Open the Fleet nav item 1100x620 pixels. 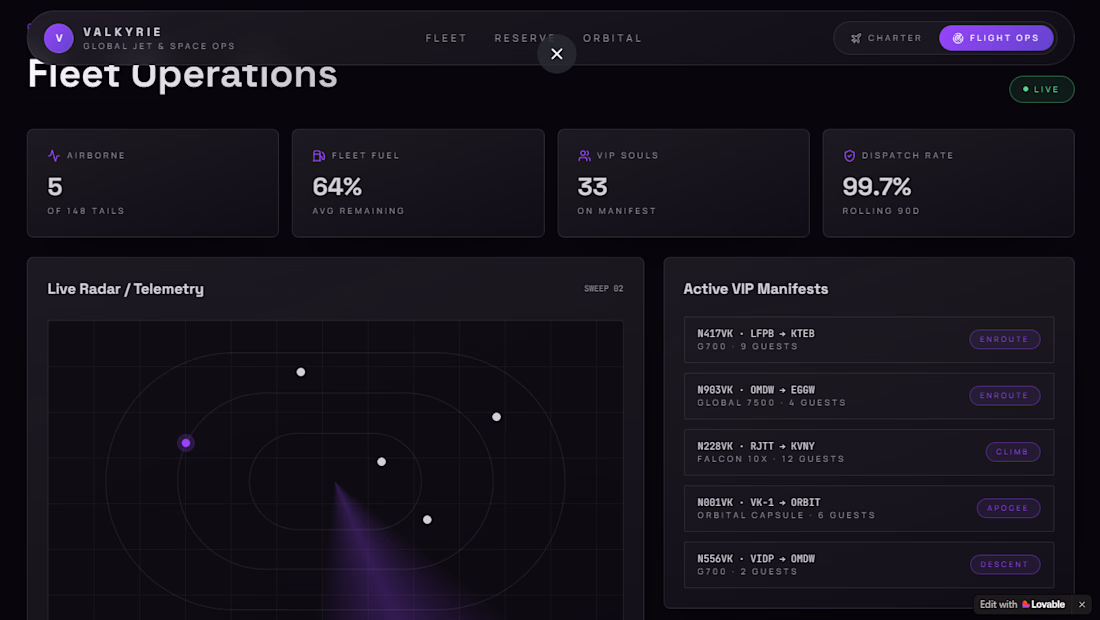(446, 38)
